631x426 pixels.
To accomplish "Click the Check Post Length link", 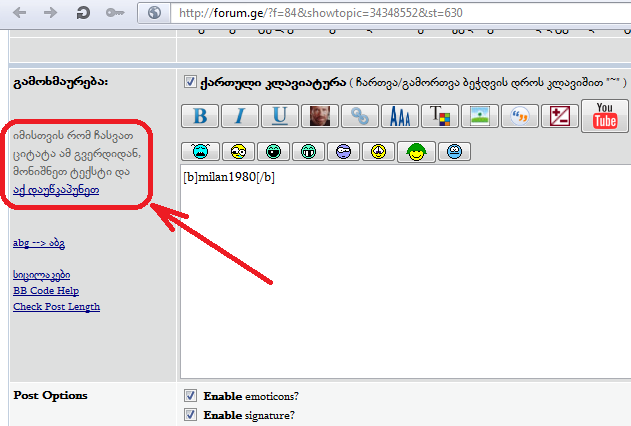I will point(56,307).
